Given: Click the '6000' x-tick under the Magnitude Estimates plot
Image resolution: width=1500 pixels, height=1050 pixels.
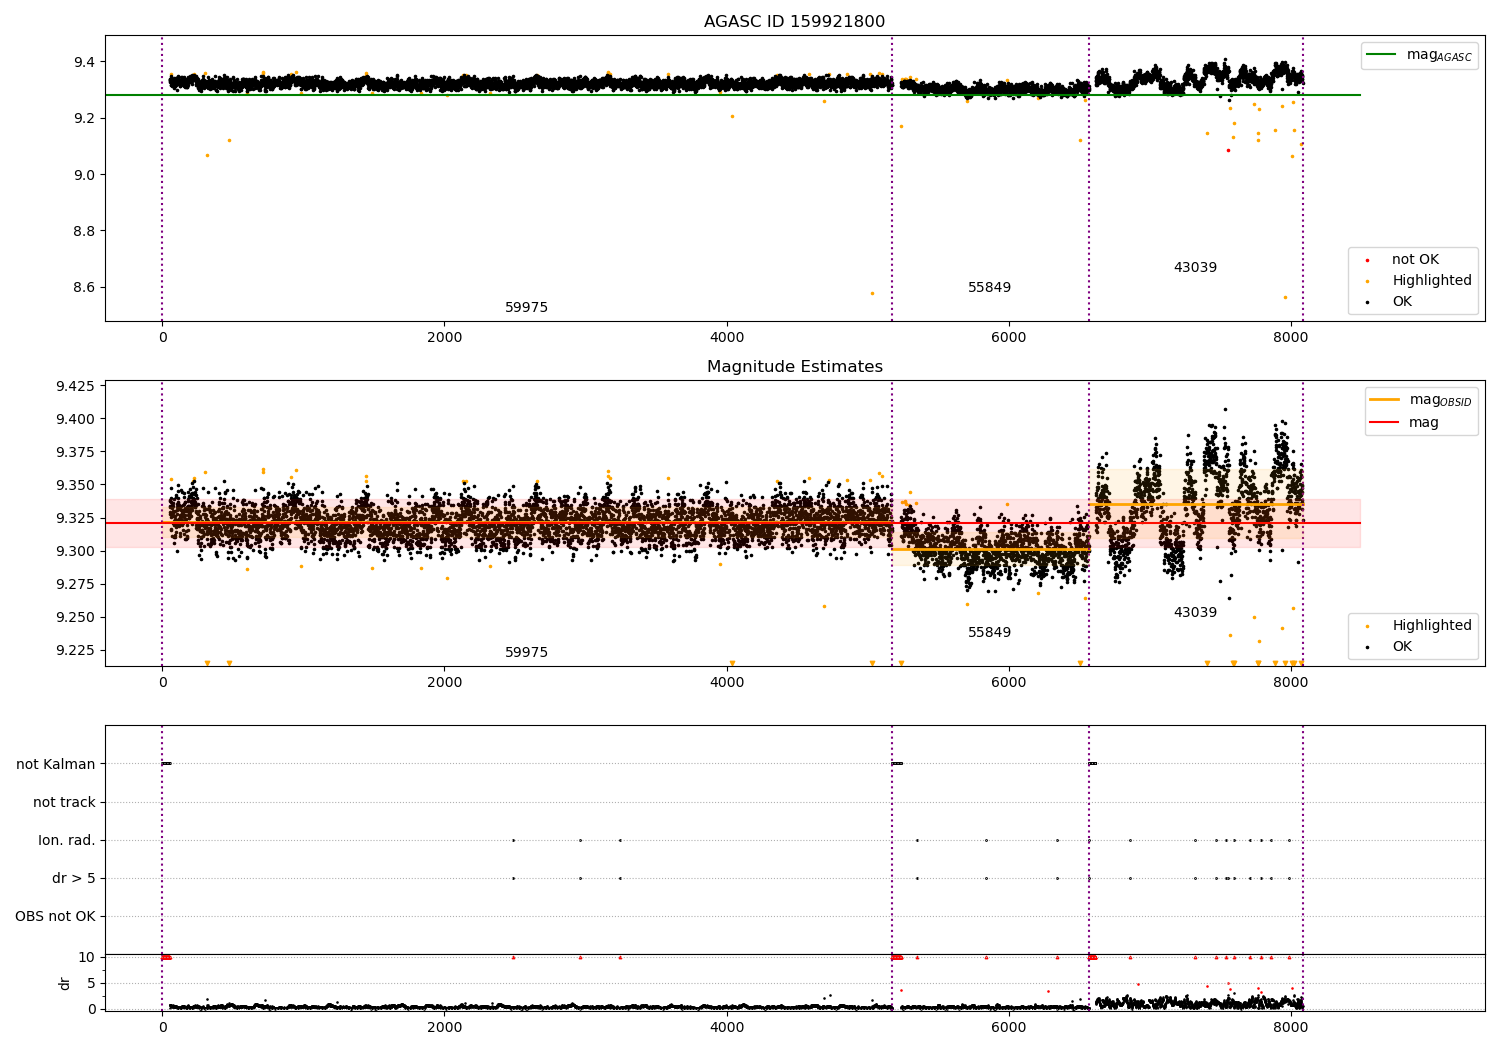Looking at the screenshot, I should coord(1008,683).
